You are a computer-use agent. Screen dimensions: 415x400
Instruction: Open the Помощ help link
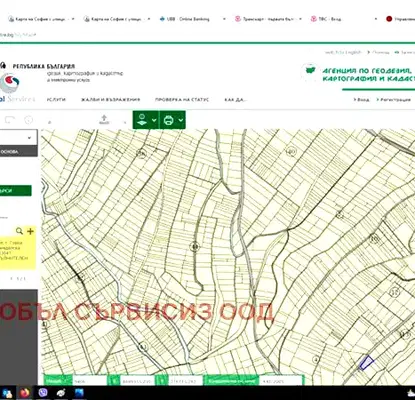pos(380,52)
